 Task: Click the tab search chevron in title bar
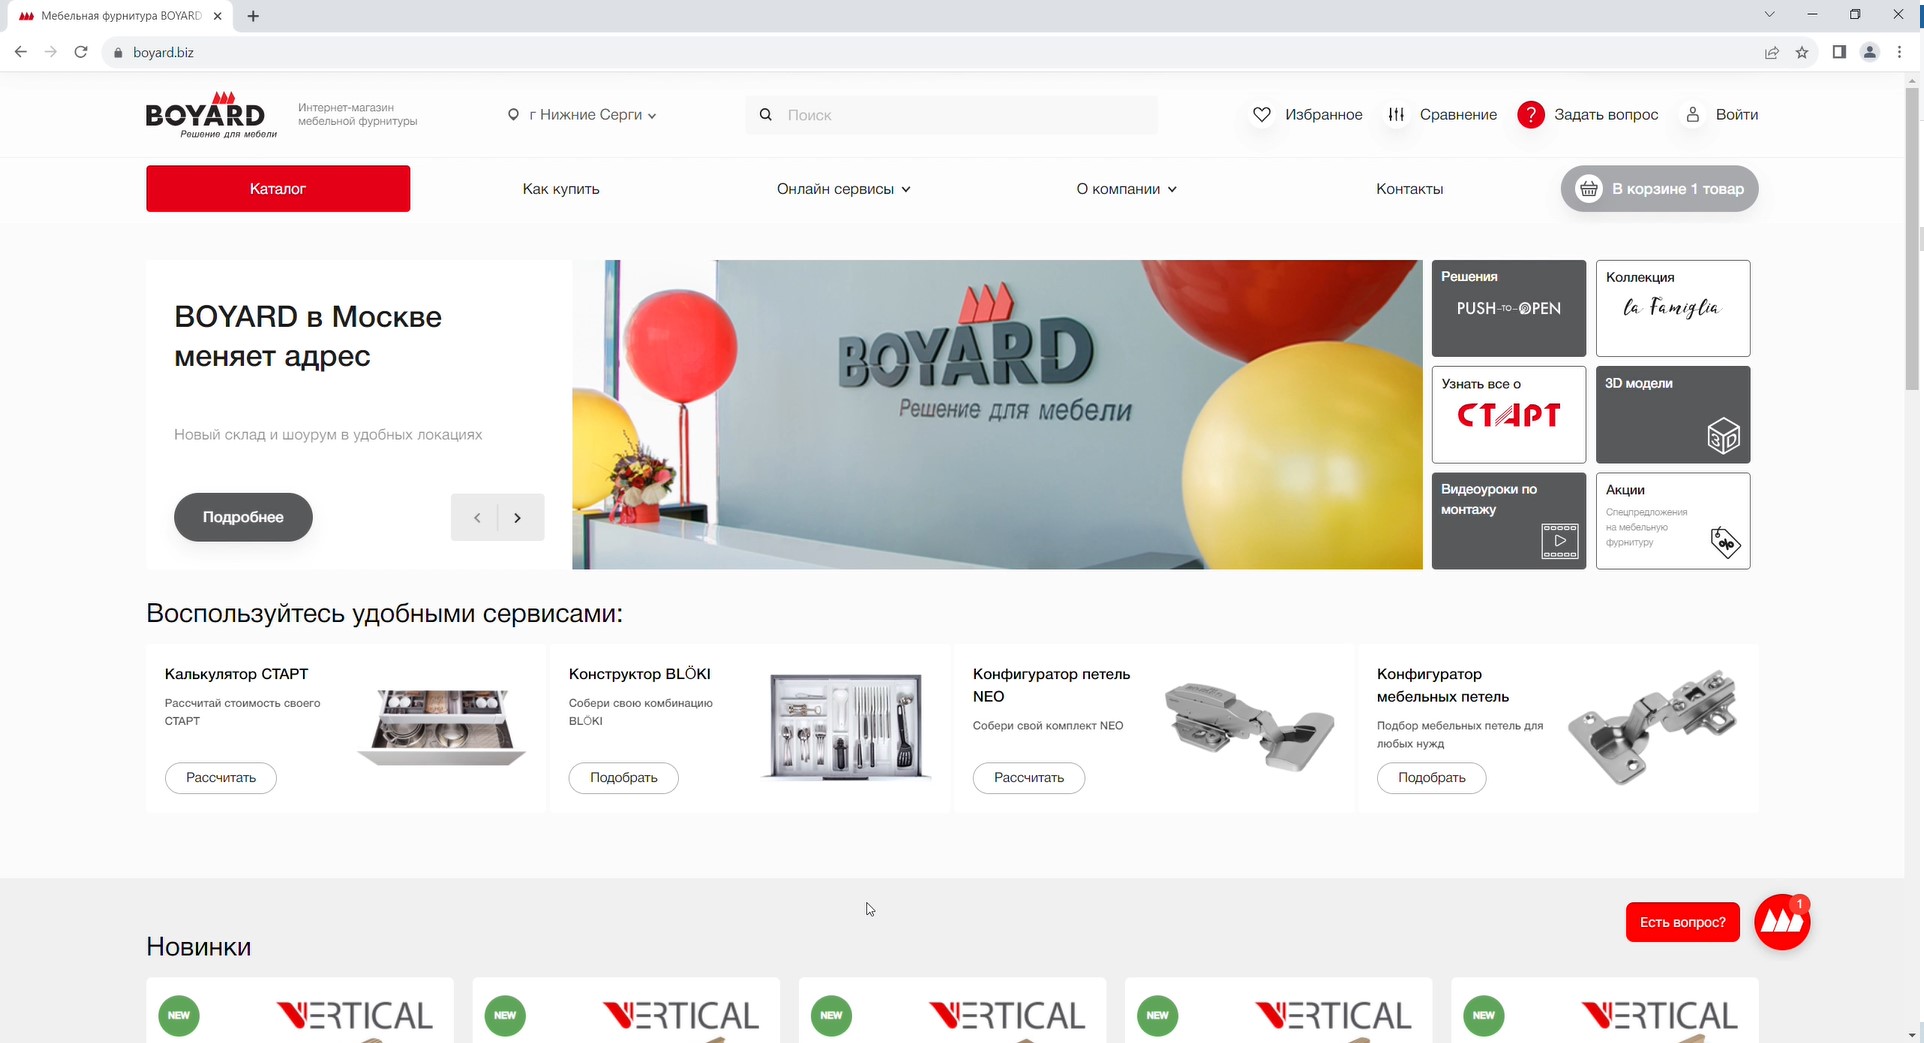(x=1769, y=15)
